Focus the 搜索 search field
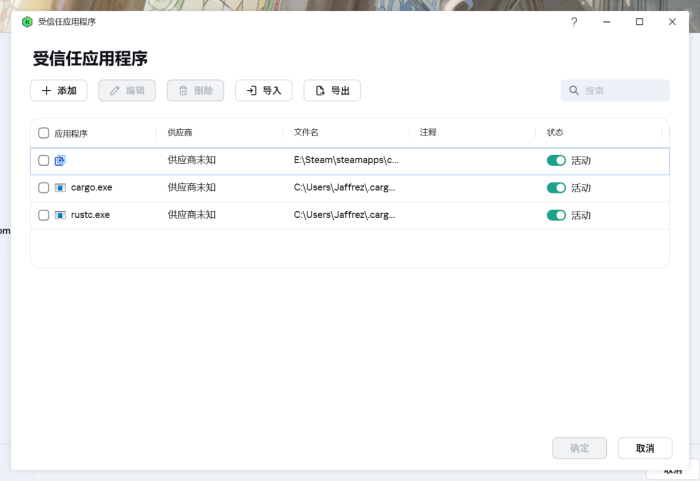The image size is (700, 481). (x=615, y=91)
